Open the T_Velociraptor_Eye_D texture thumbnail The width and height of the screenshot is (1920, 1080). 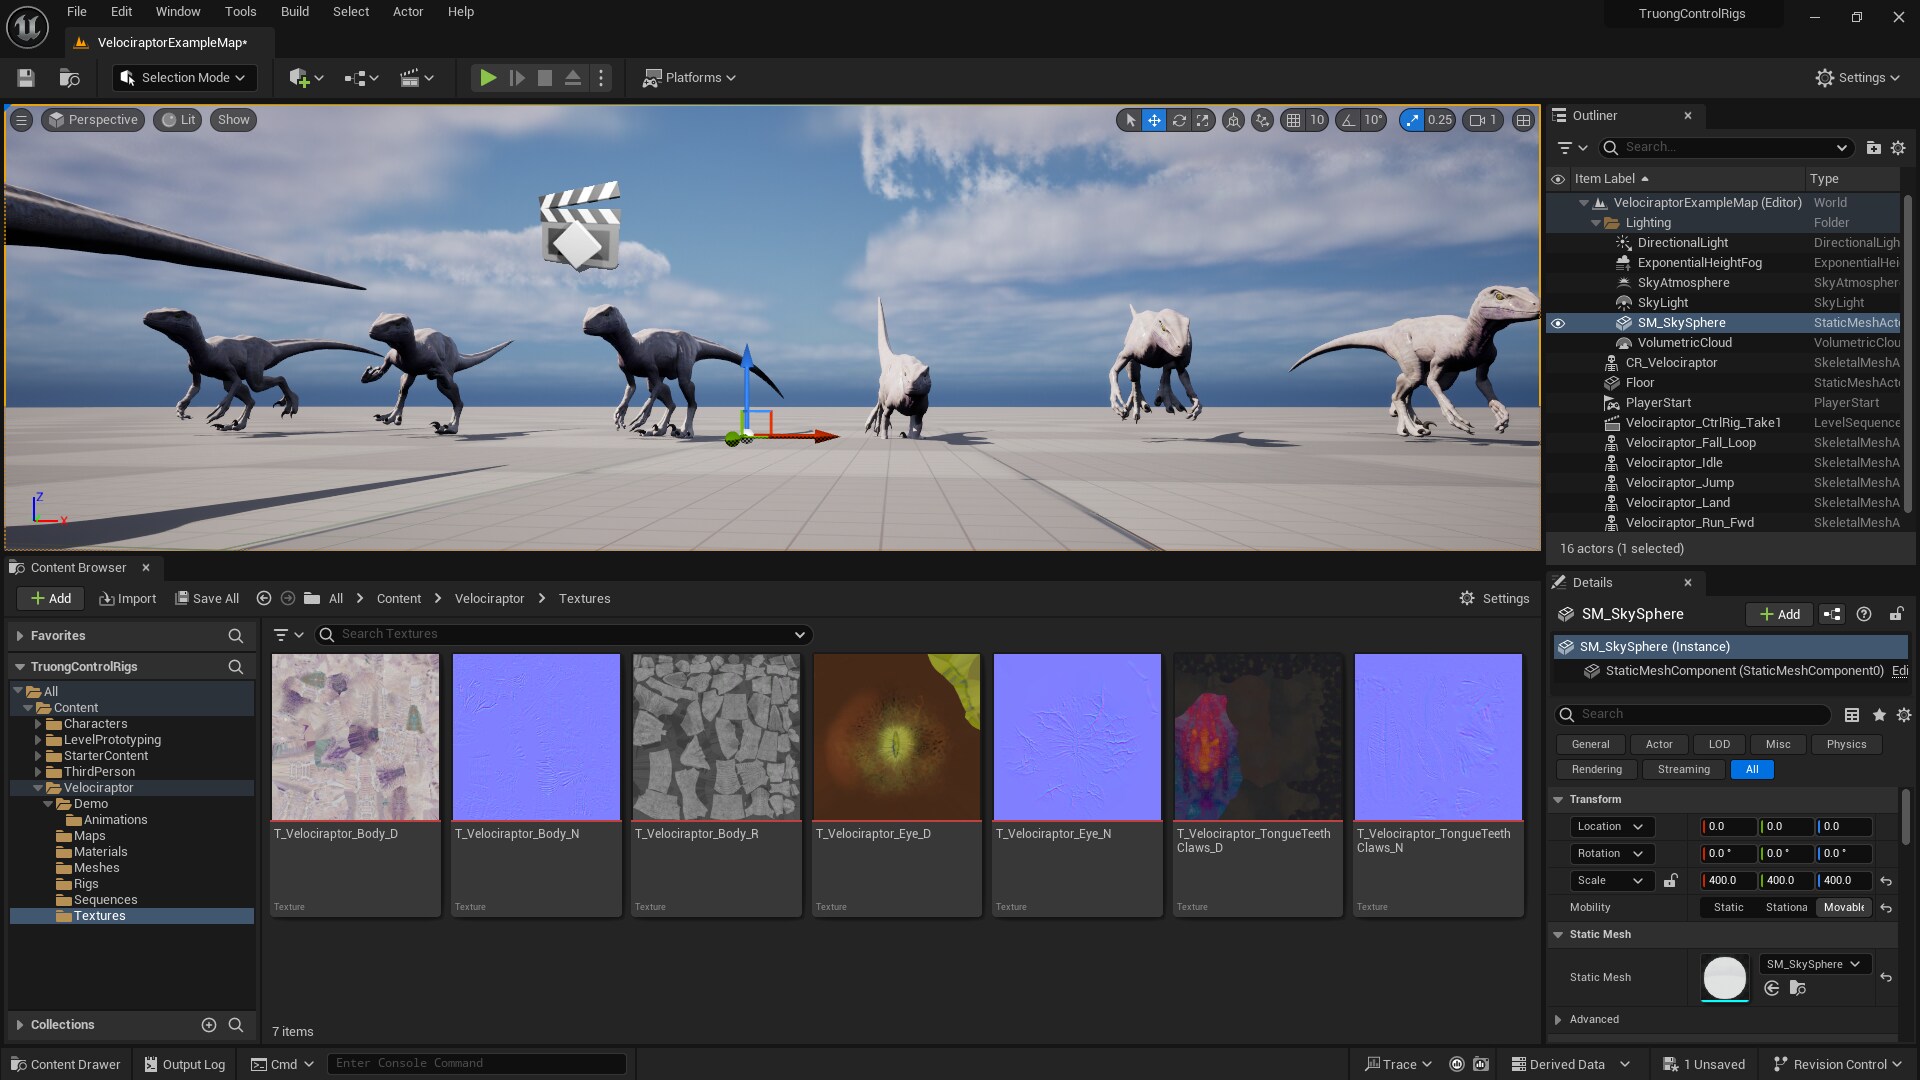896,737
